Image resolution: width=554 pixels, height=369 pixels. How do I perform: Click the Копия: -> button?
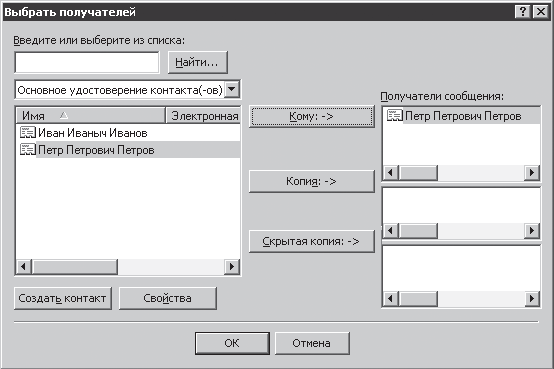tap(312, 181)
